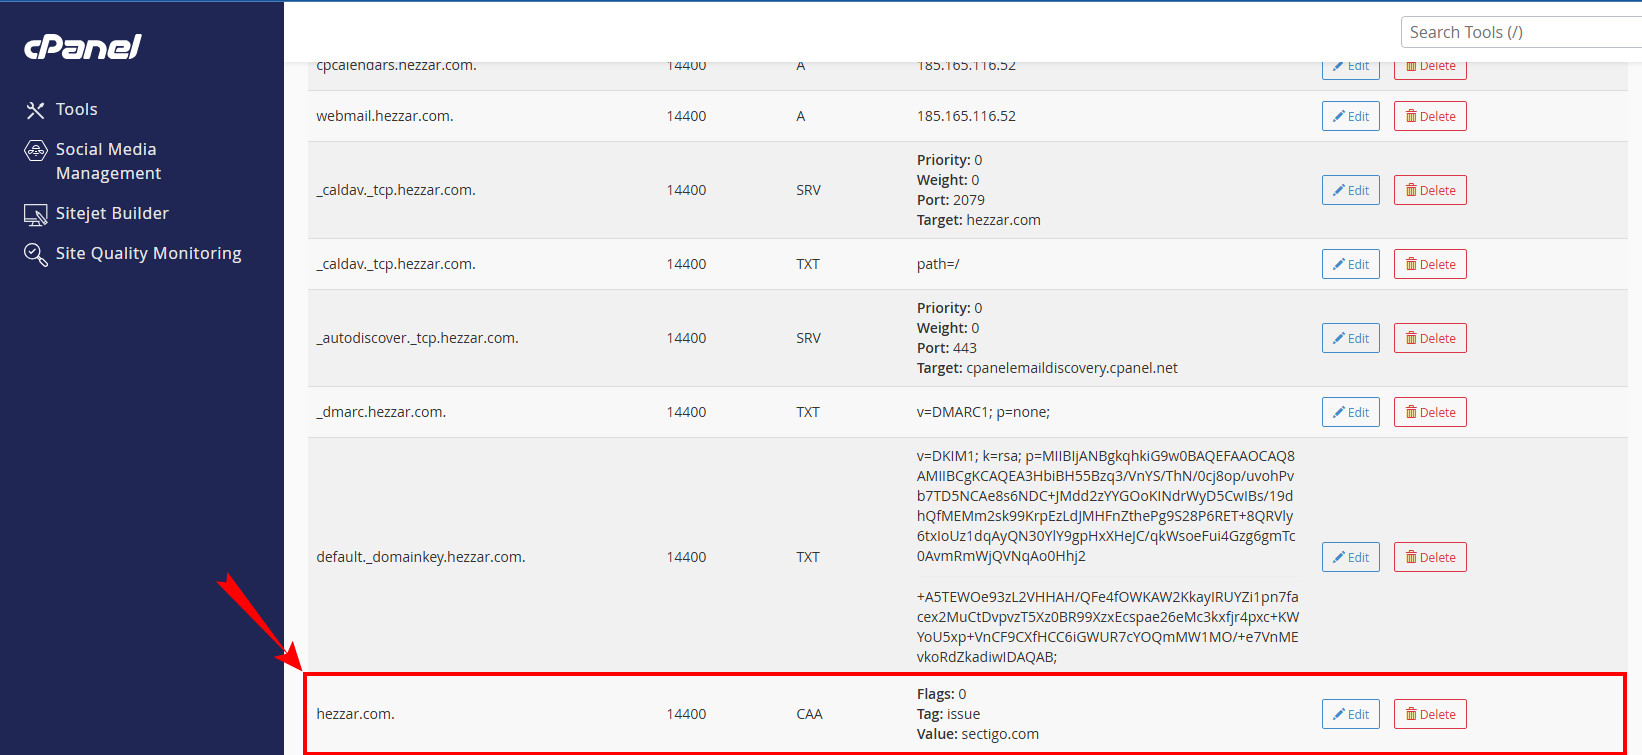Delete the webmail.hezzar.com A record
1642x755 pixels.
(x=1430, y=116)
